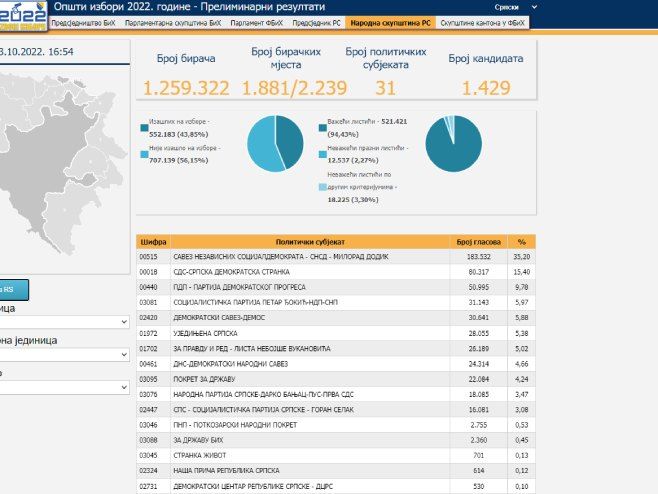Go to the Предсједник РС tab
Screen dimensions: 658x494
coord(317,21)
